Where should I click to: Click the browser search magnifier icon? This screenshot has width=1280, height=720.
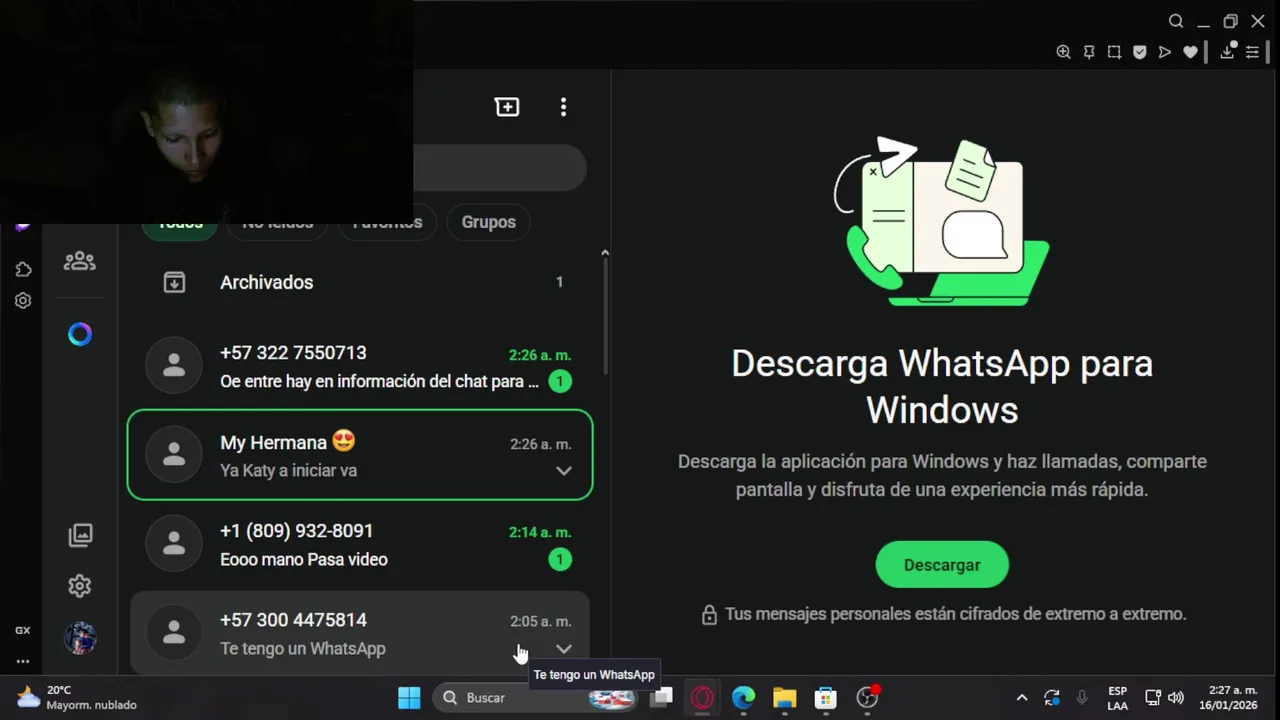point(1176,21)
